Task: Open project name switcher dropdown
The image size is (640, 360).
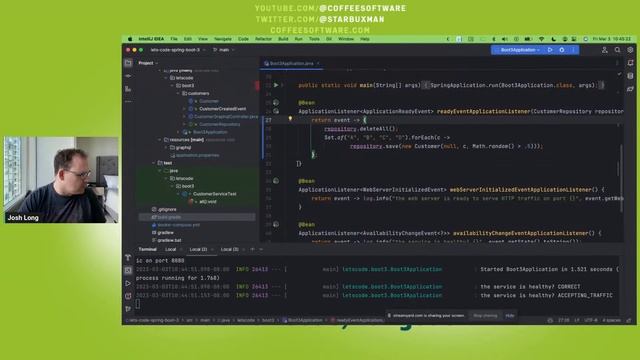Action: click(177, 50)
